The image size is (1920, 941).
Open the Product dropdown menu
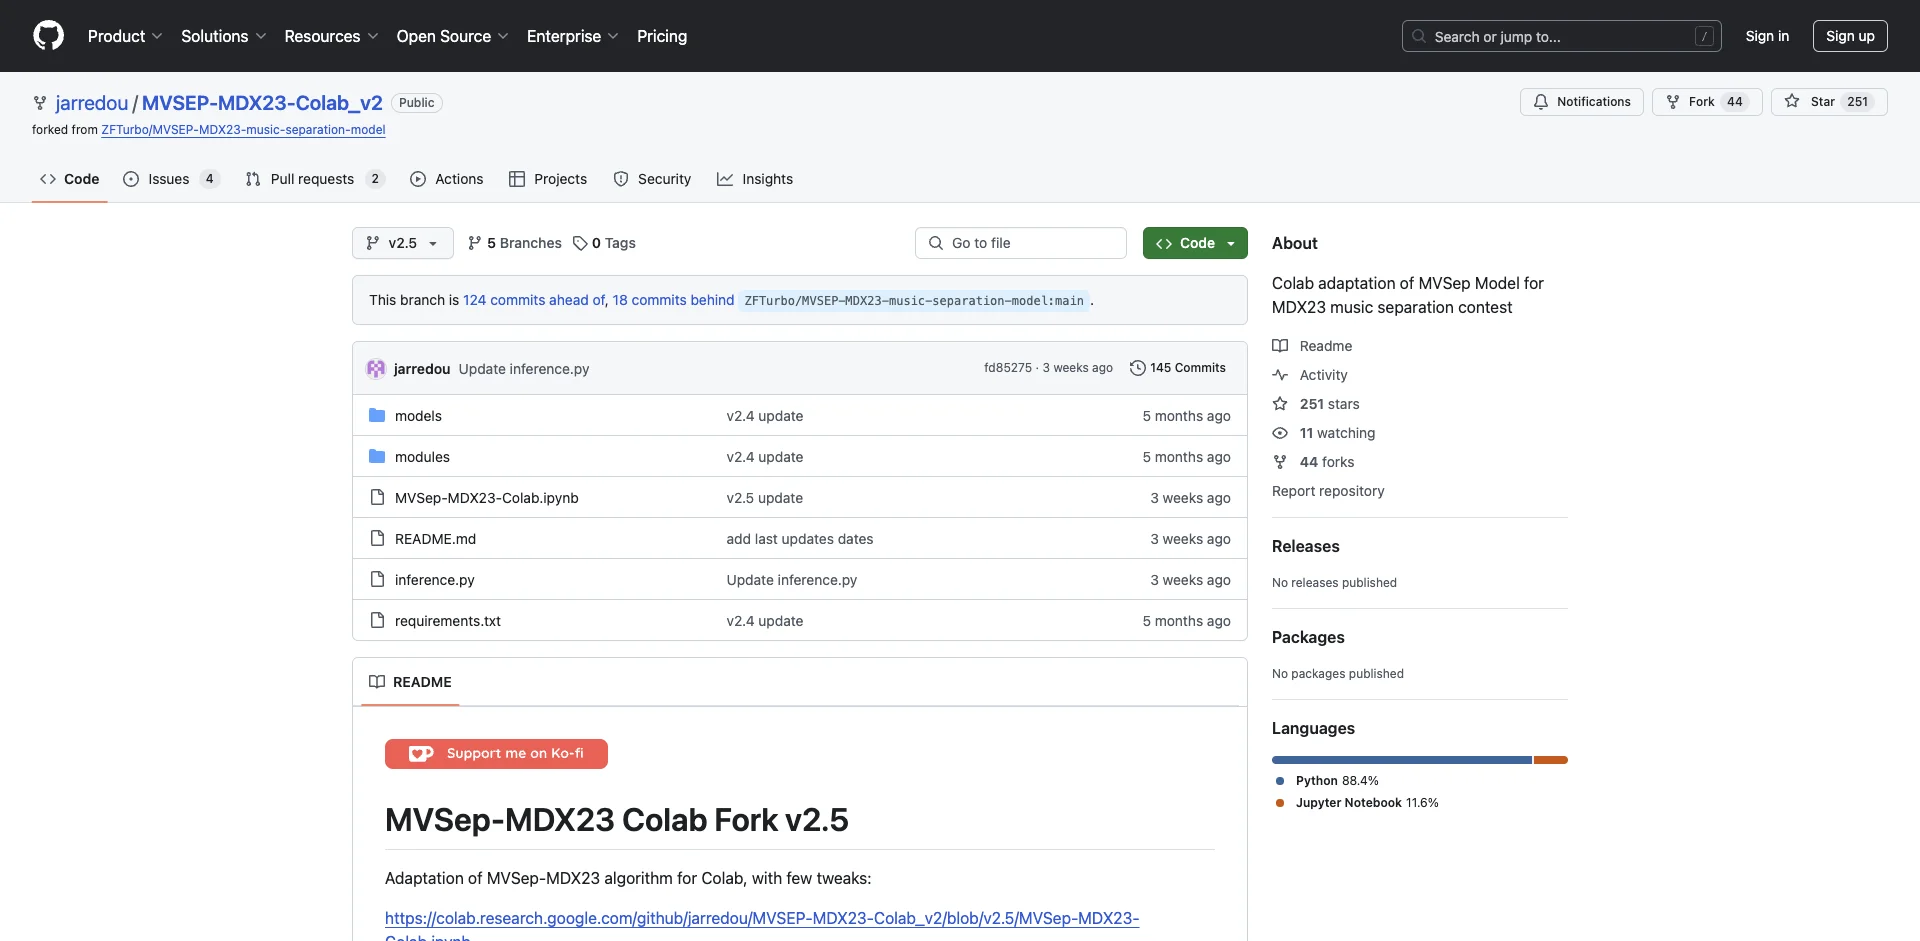125,36
